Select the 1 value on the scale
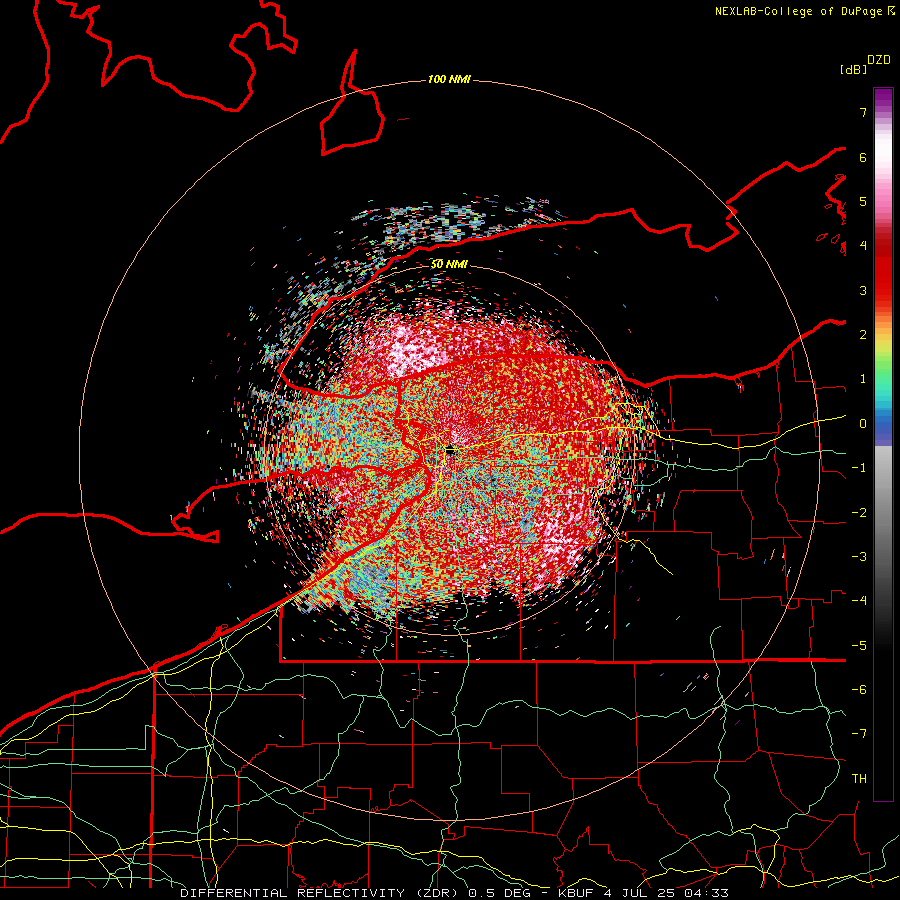 point(863,379)
